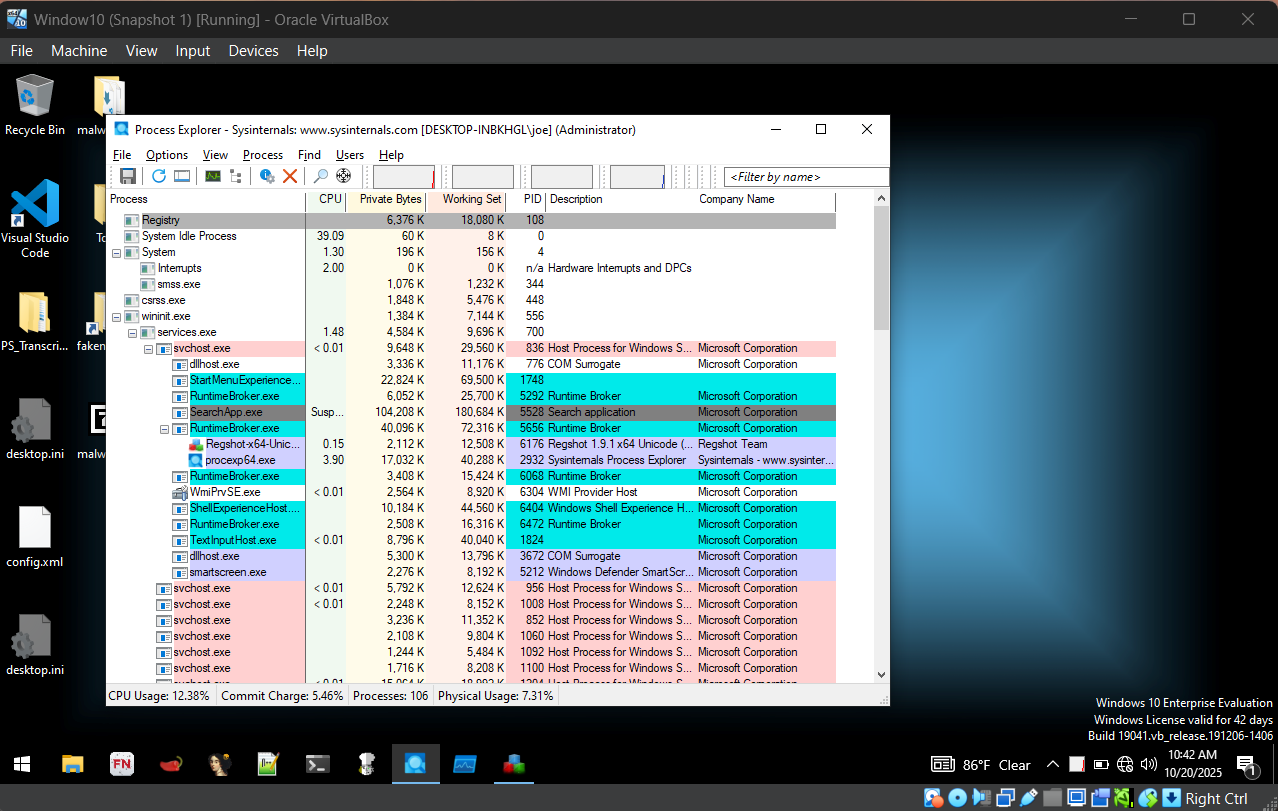
Task: Click the Regshot-x64-Unicode process icon in tree
Action: pyautogui.click(x=196, y=444)
